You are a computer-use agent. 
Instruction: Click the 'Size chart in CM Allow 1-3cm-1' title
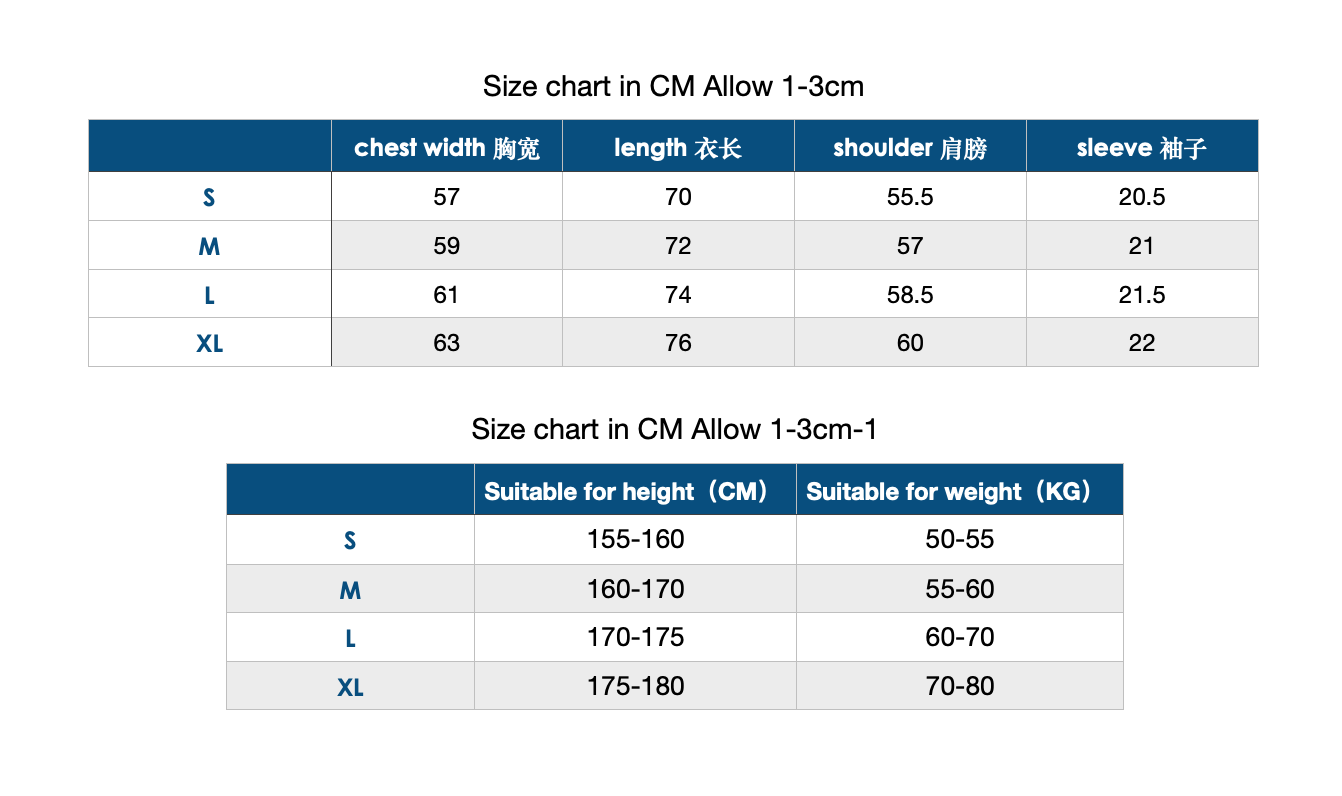(674, 430)
